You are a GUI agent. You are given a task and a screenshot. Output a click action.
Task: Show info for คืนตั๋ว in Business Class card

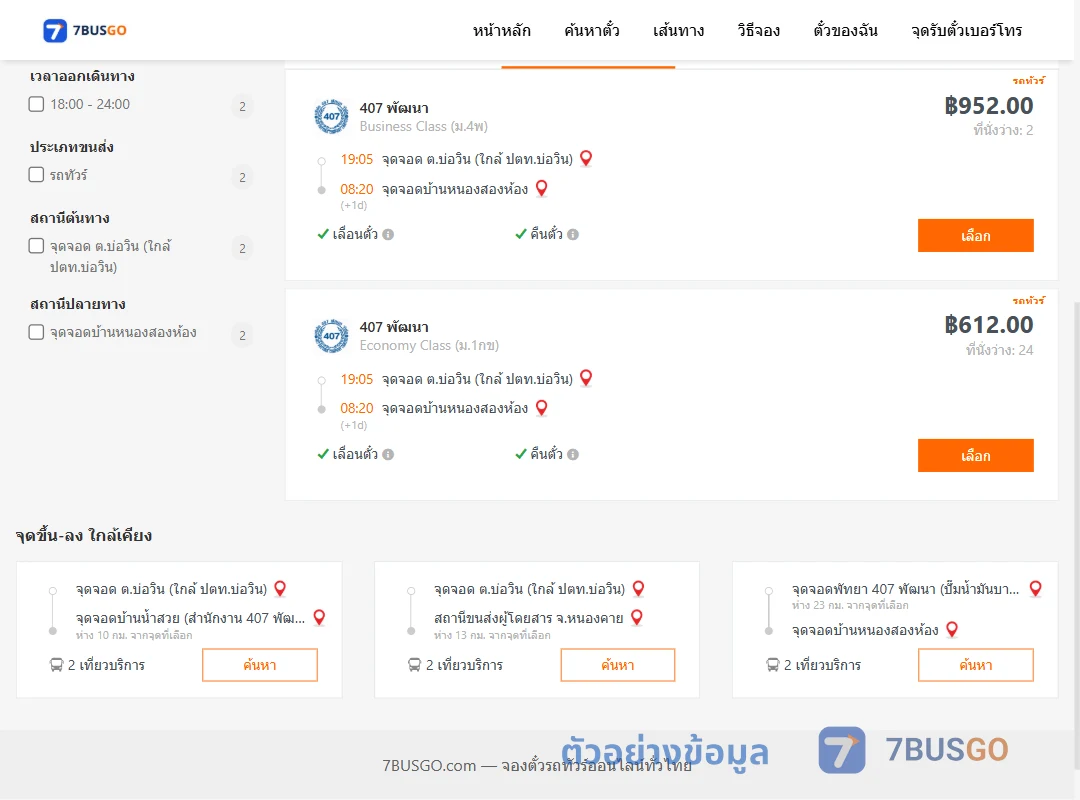pos(573,234)
